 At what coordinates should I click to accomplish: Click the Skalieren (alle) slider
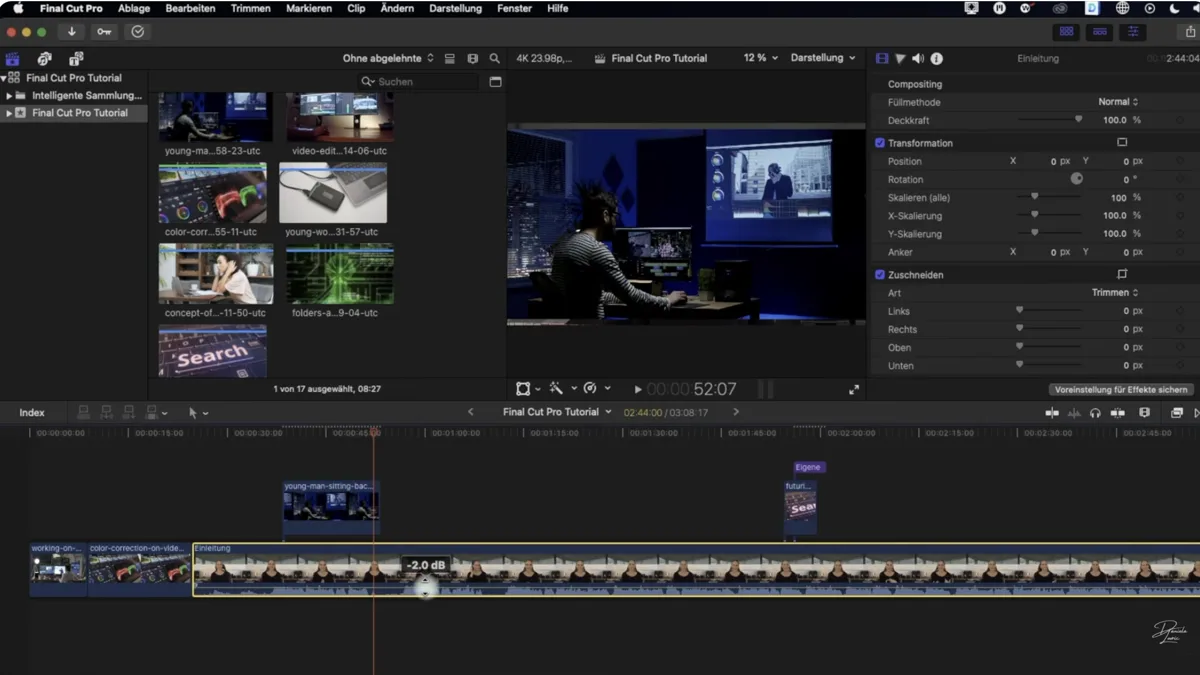(1049, 198)
